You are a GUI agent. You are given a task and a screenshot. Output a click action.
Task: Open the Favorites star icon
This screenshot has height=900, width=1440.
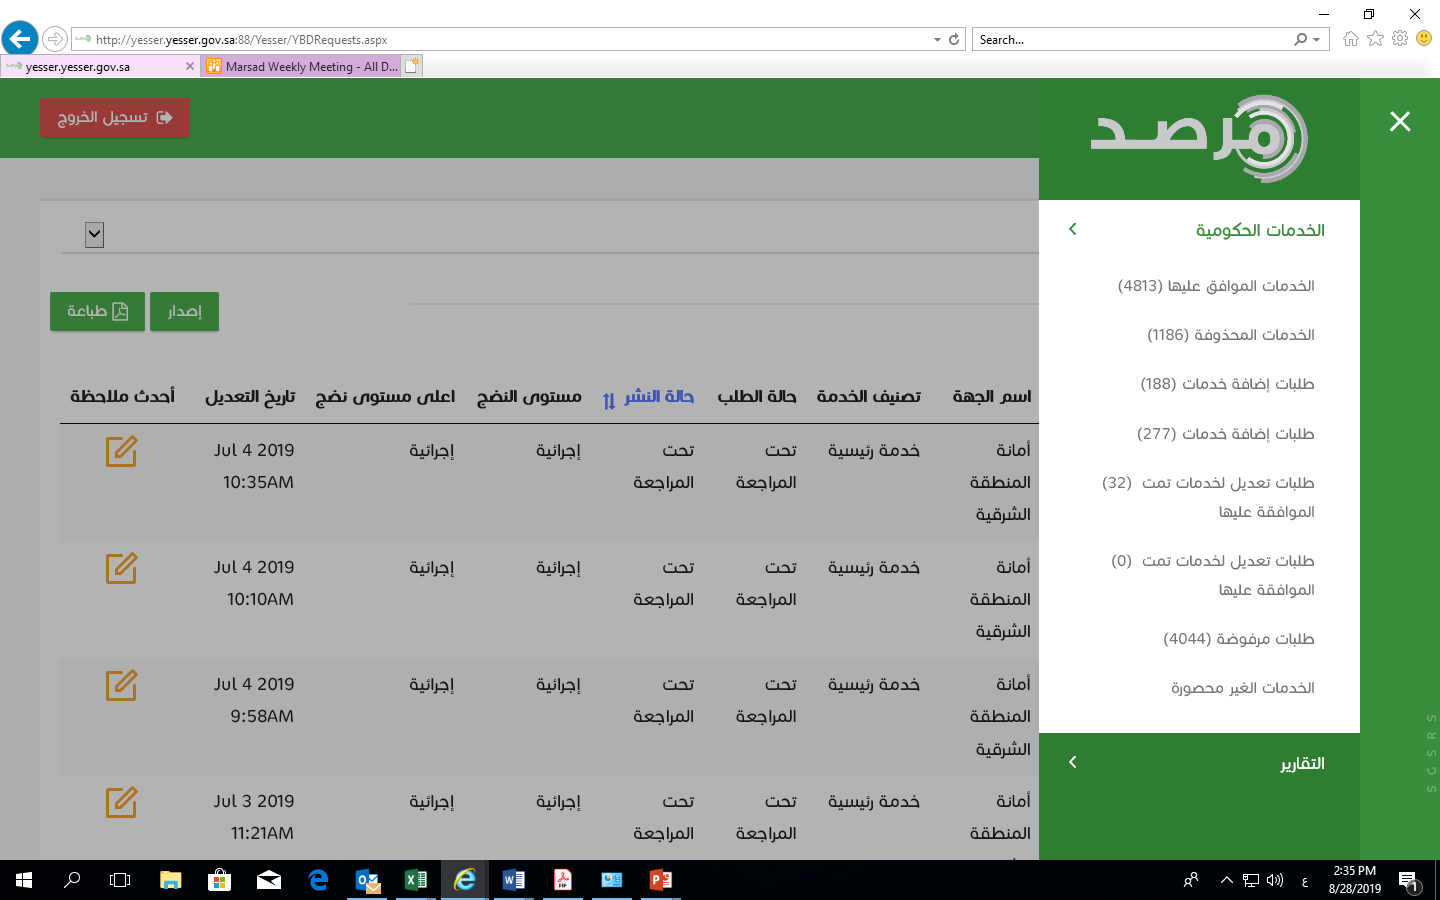(1375, 39)
